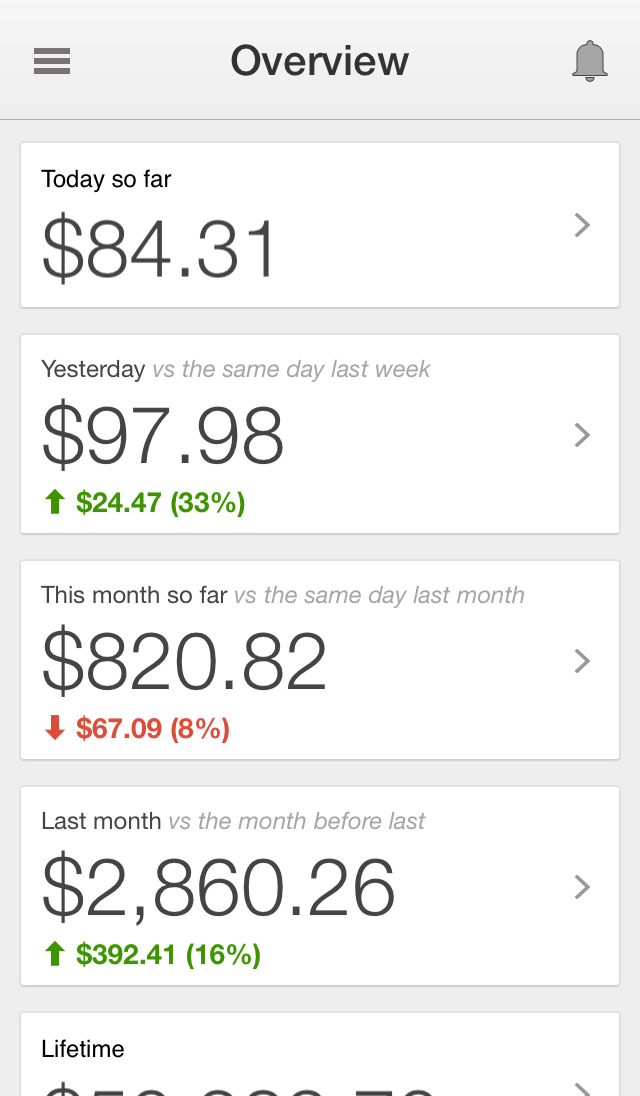
Task: Tap the Today so far label
Action: pyautogui.click(x=106, y=179)
